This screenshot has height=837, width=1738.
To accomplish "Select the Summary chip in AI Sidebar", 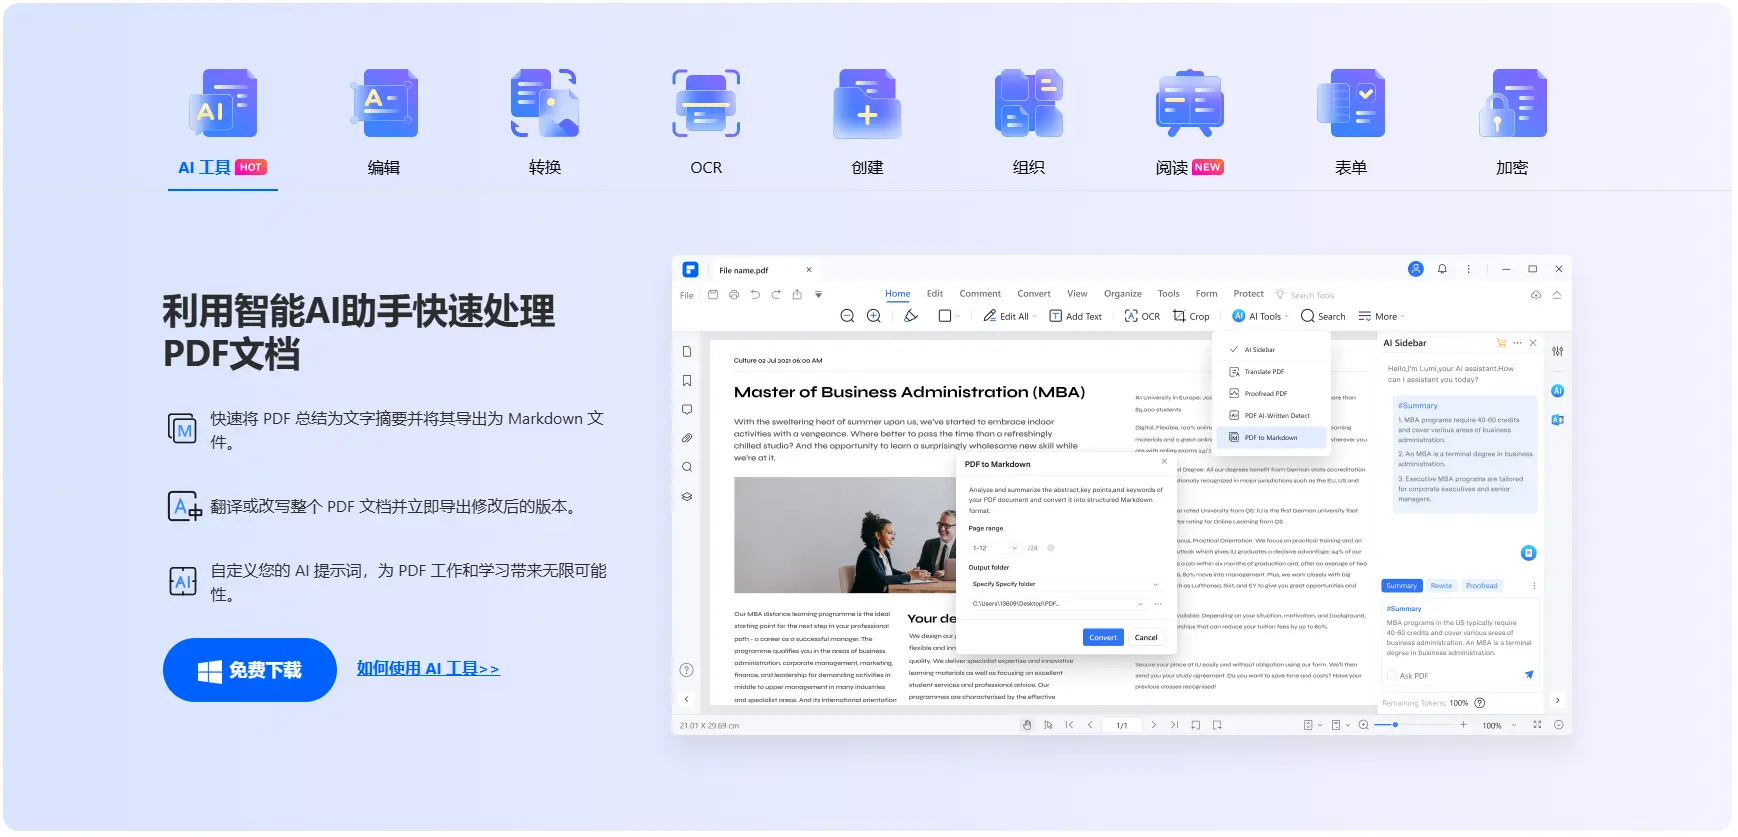I will pyautogui.click(x=1401, y=586).
